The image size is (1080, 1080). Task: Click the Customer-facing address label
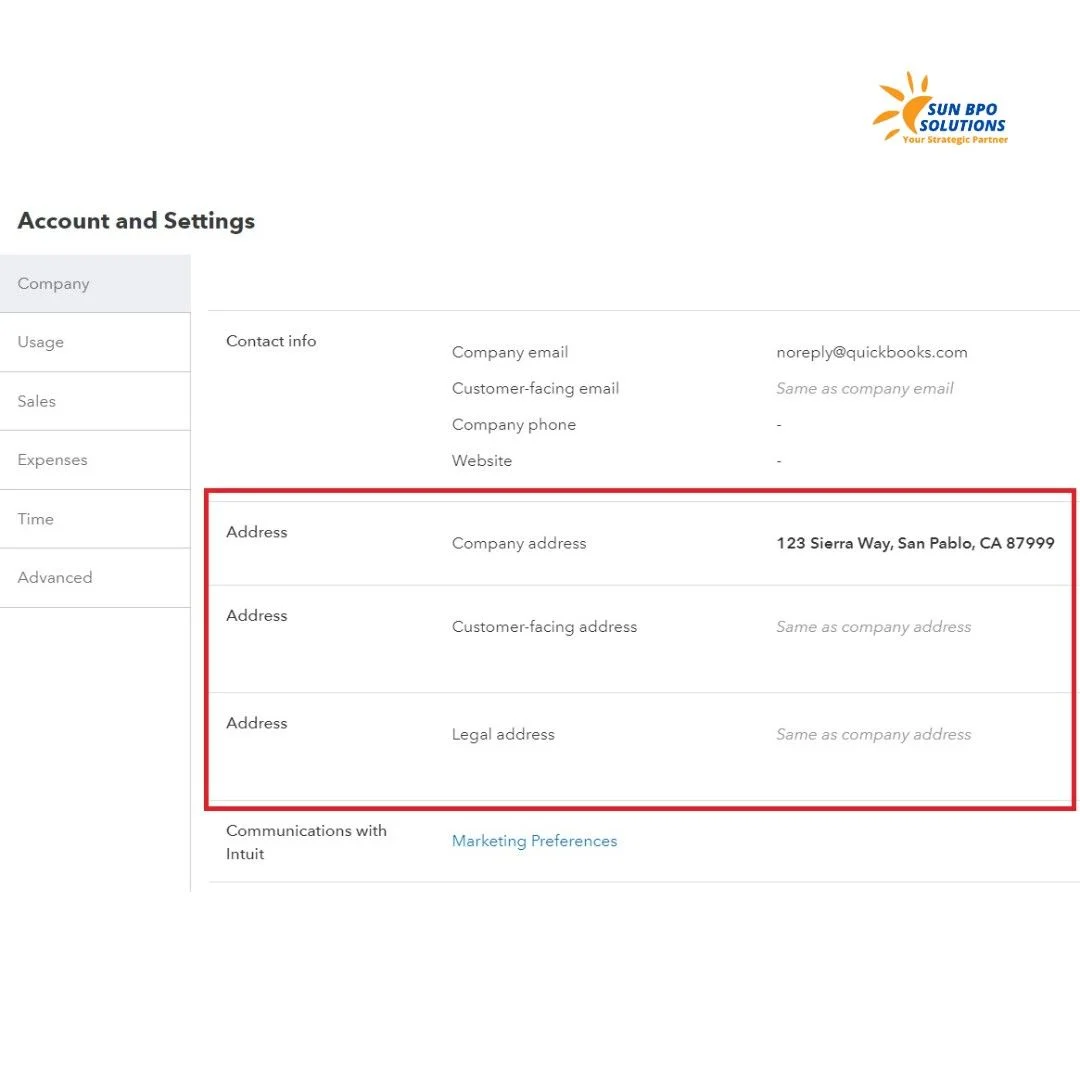tap(544, 627)
